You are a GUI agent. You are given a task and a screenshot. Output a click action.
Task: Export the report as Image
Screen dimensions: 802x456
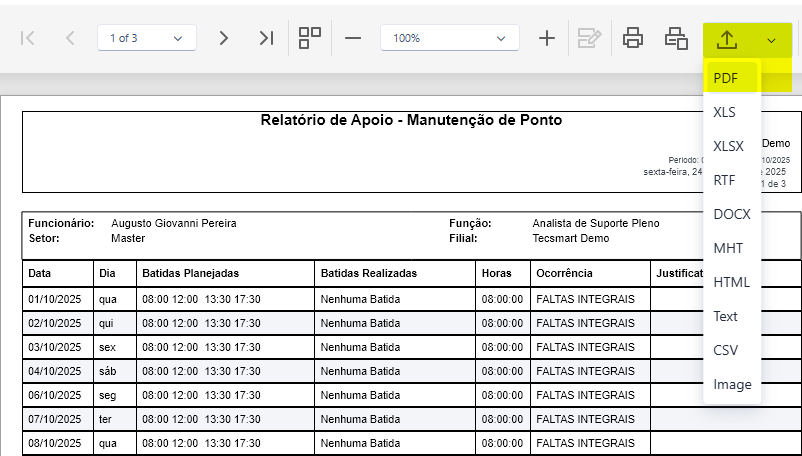coord(732,384)
